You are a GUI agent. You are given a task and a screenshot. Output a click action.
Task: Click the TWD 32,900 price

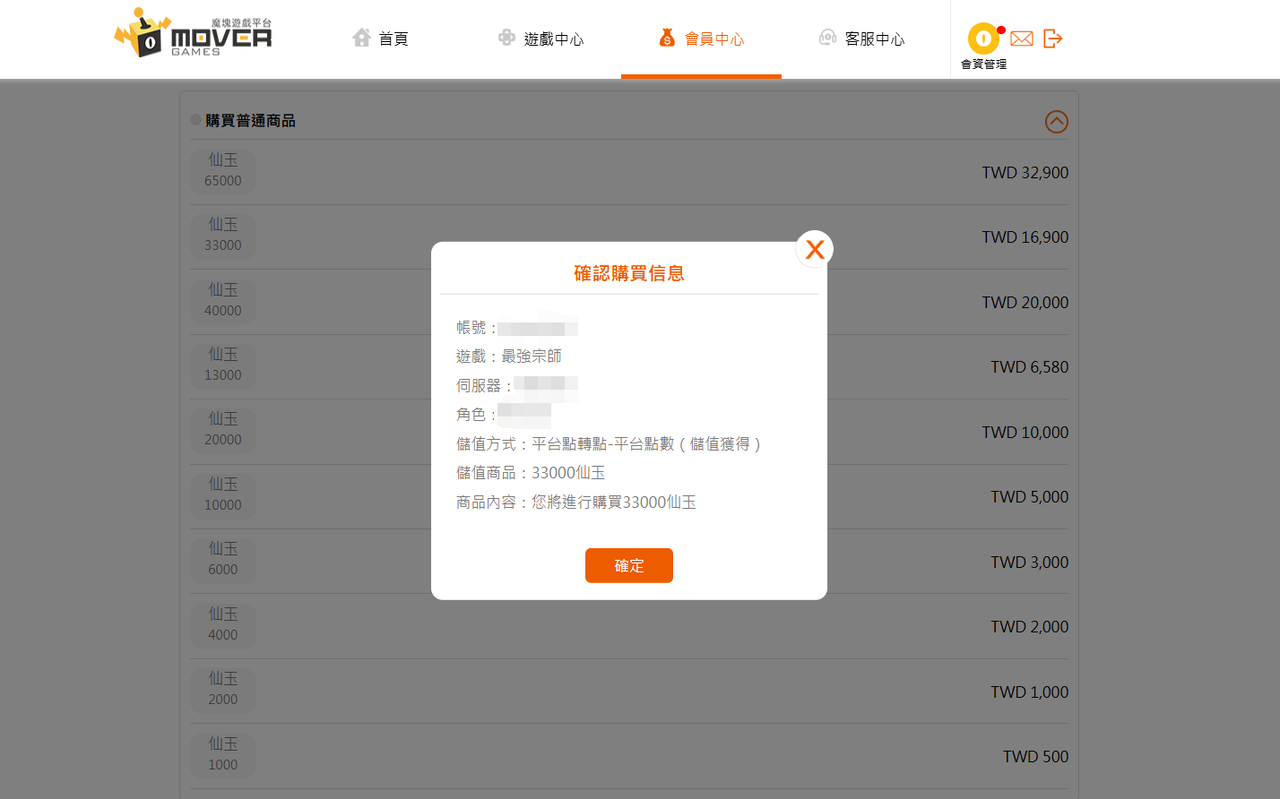click(x=1024, y=173)
